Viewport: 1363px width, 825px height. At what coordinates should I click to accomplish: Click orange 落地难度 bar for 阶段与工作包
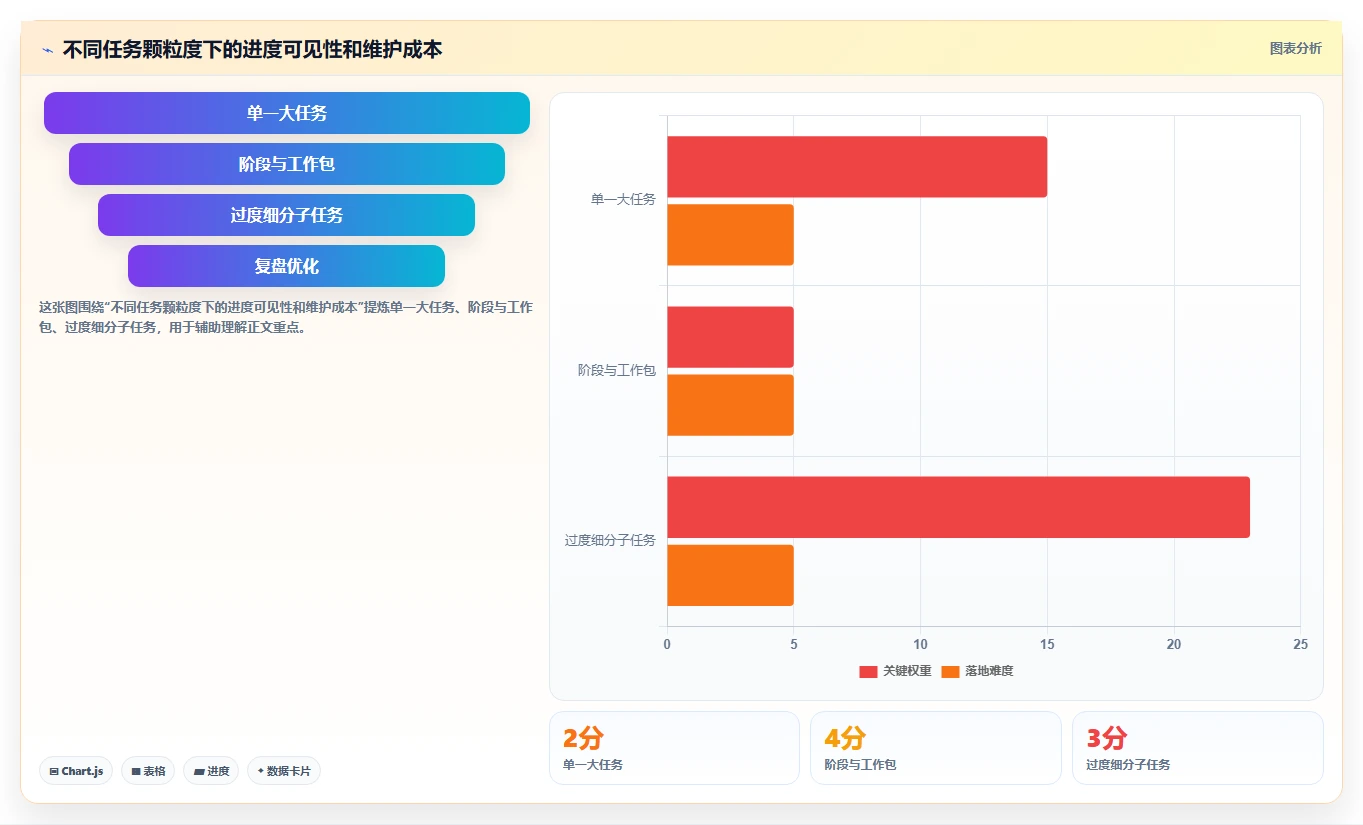[730, 405]
